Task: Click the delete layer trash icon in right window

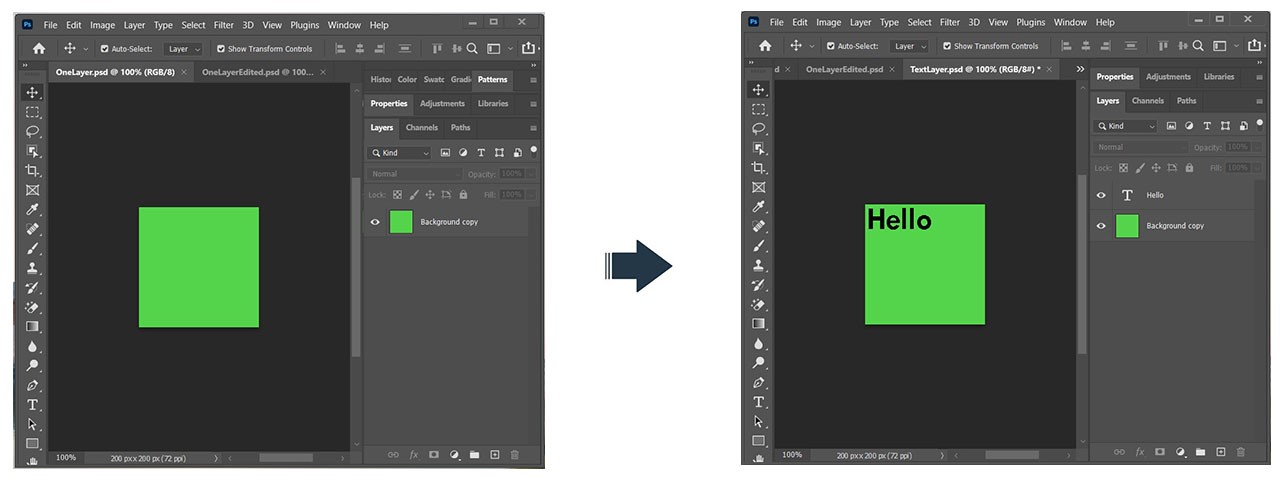Action: [1241, 452]
